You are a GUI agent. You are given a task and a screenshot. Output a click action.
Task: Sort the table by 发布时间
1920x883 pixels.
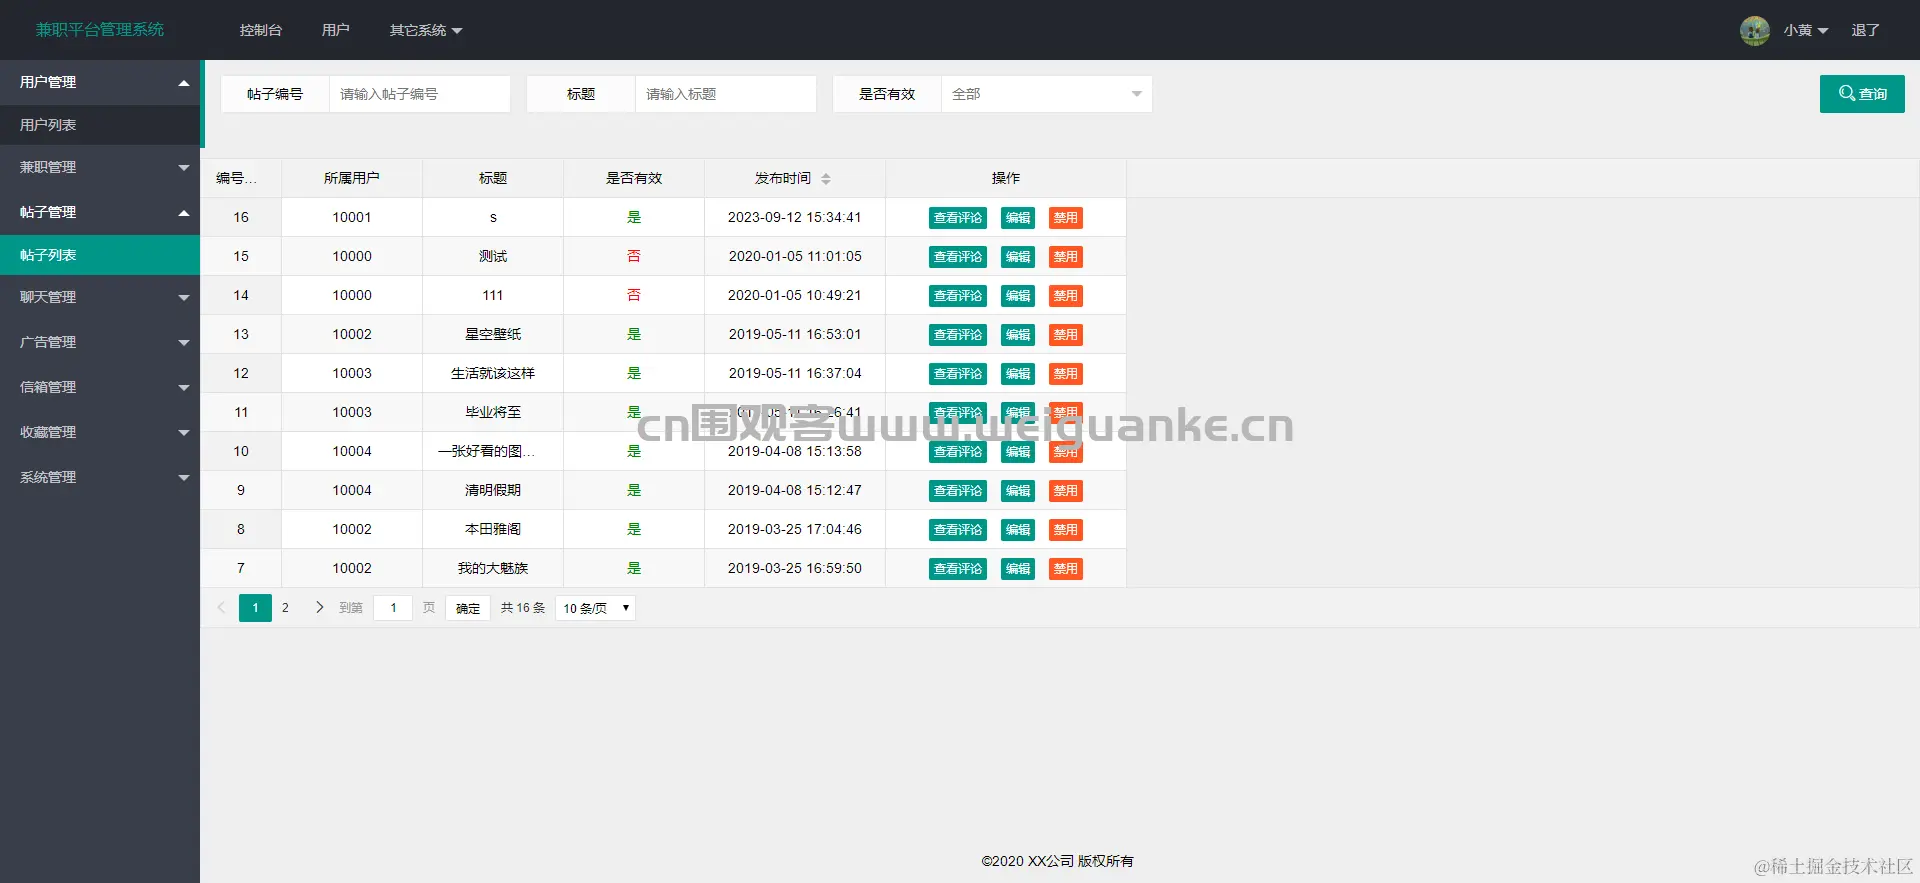pyautogui.click(x=826, y=179)
